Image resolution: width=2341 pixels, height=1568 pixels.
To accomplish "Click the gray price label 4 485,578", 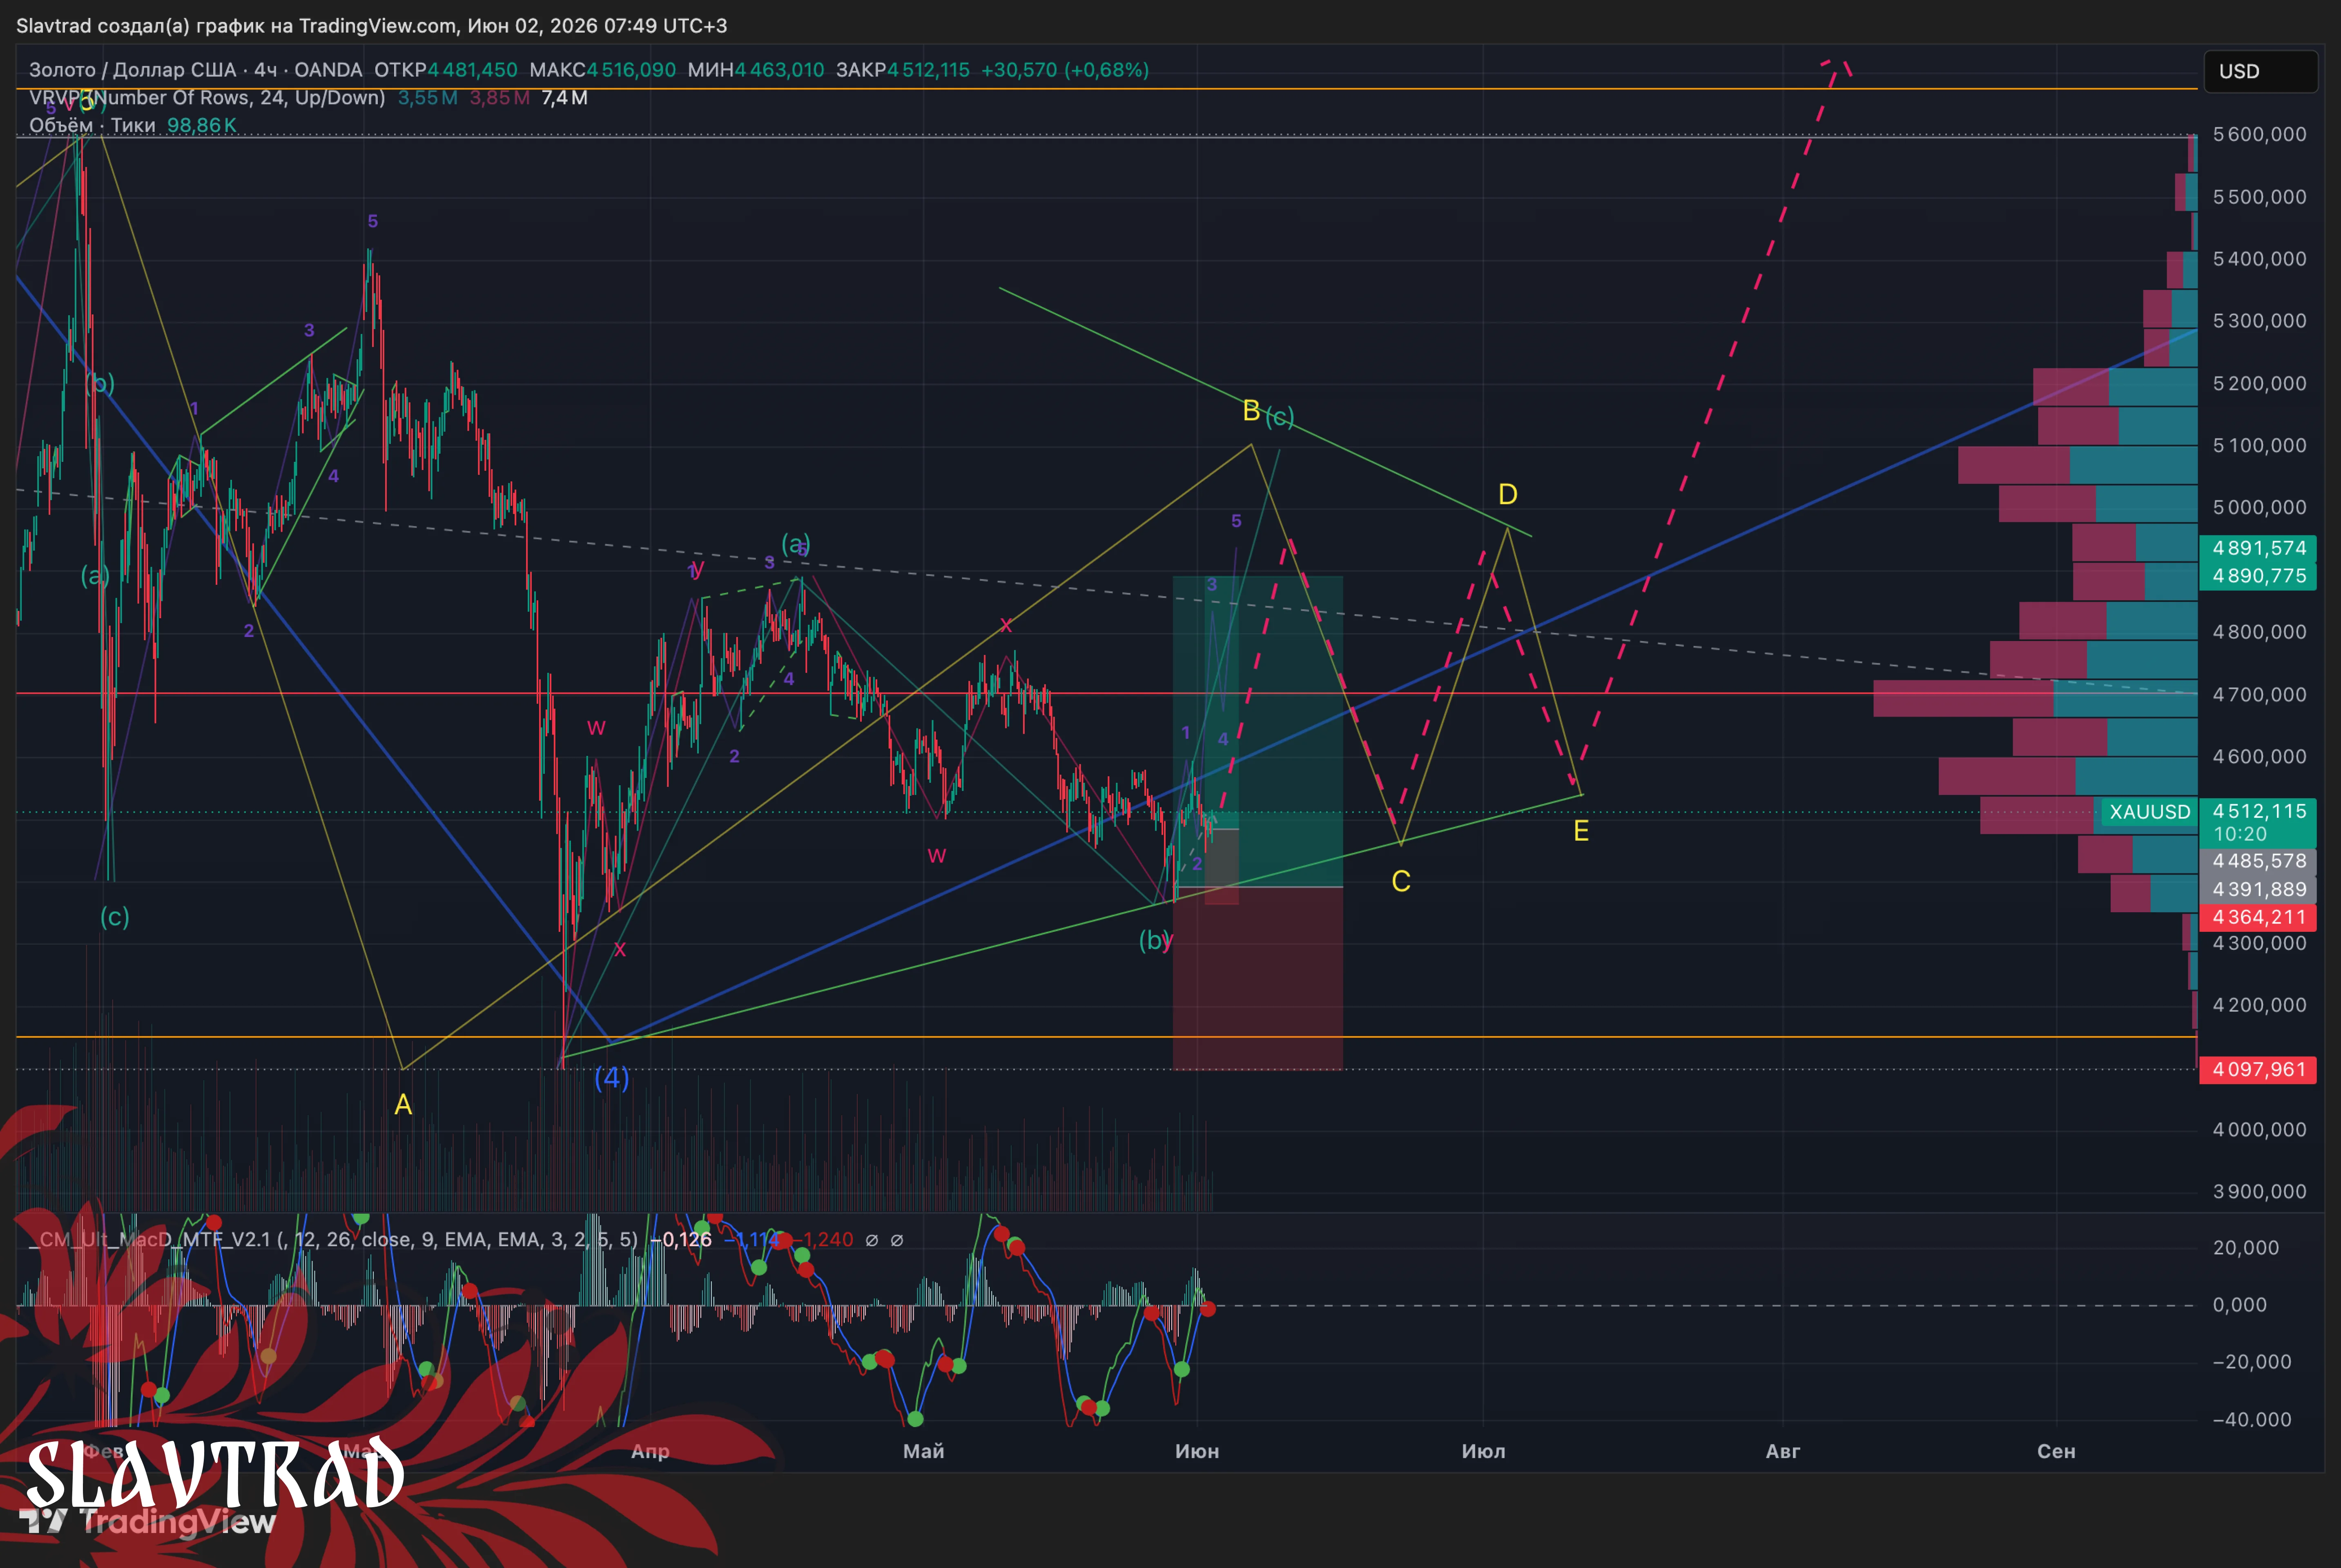I will (x=2259, y=861).
